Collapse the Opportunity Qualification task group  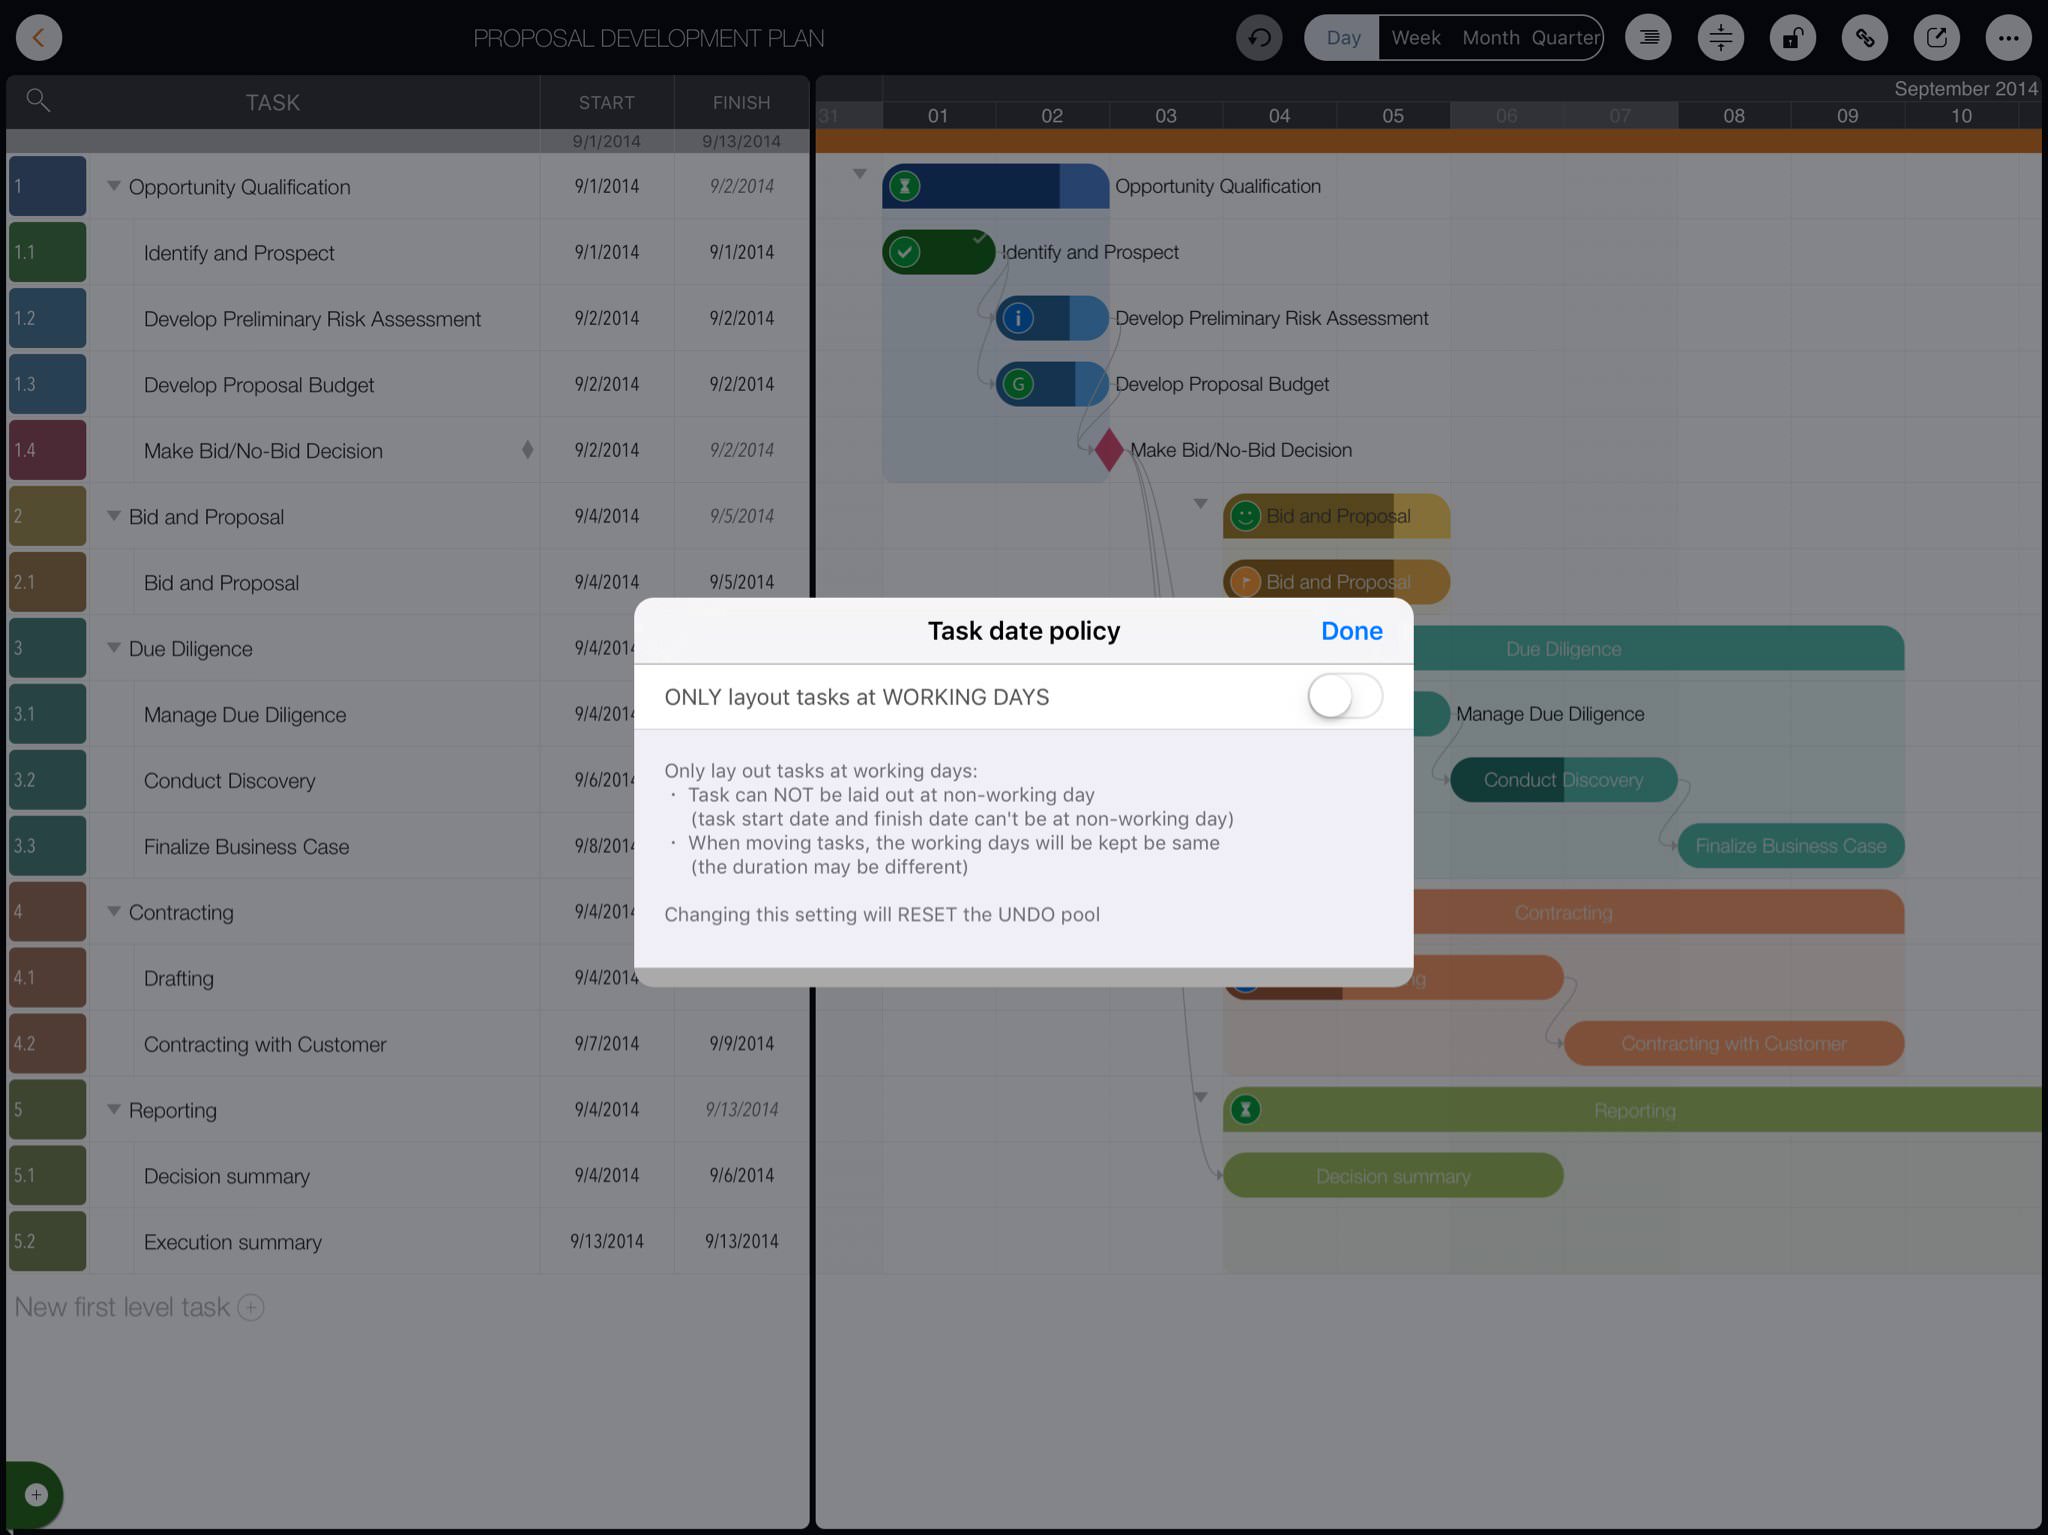(114, 186)
